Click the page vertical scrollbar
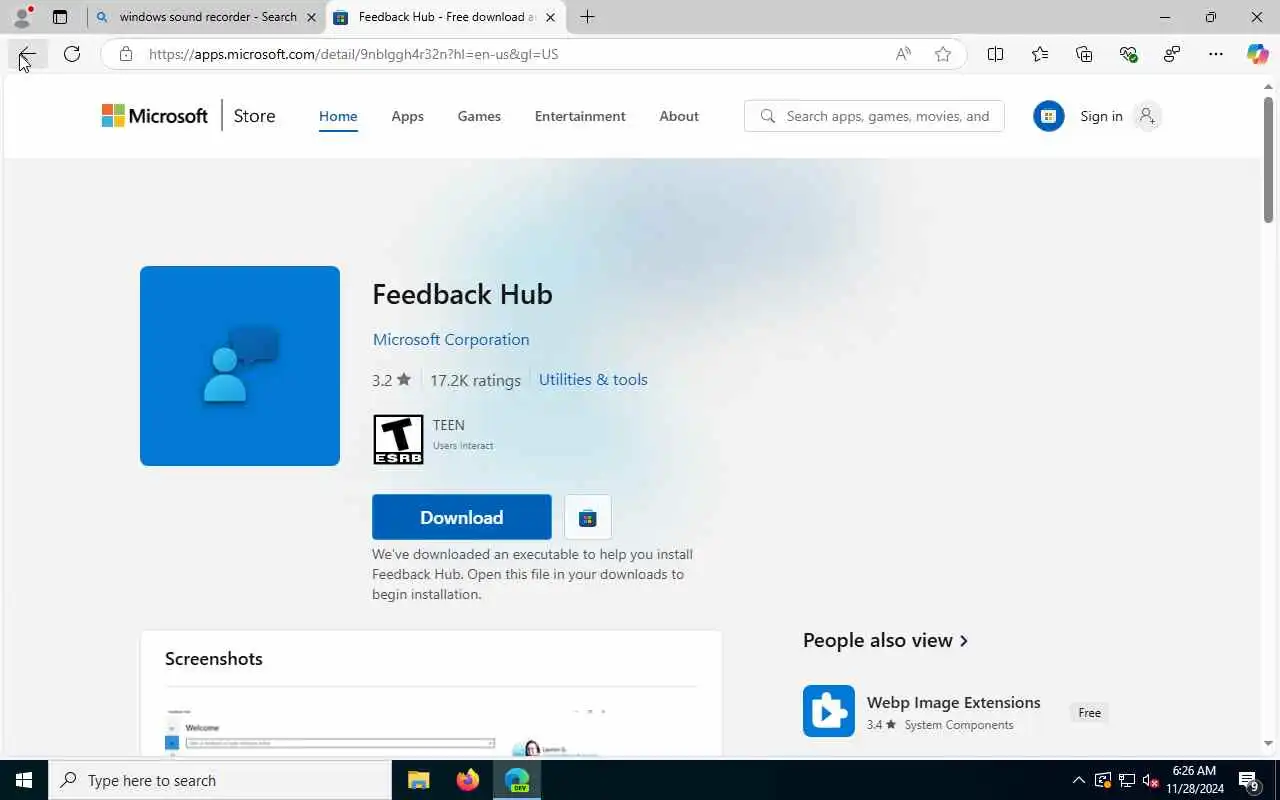The height and width of the screenshot is (800, 1280). 1268,160
